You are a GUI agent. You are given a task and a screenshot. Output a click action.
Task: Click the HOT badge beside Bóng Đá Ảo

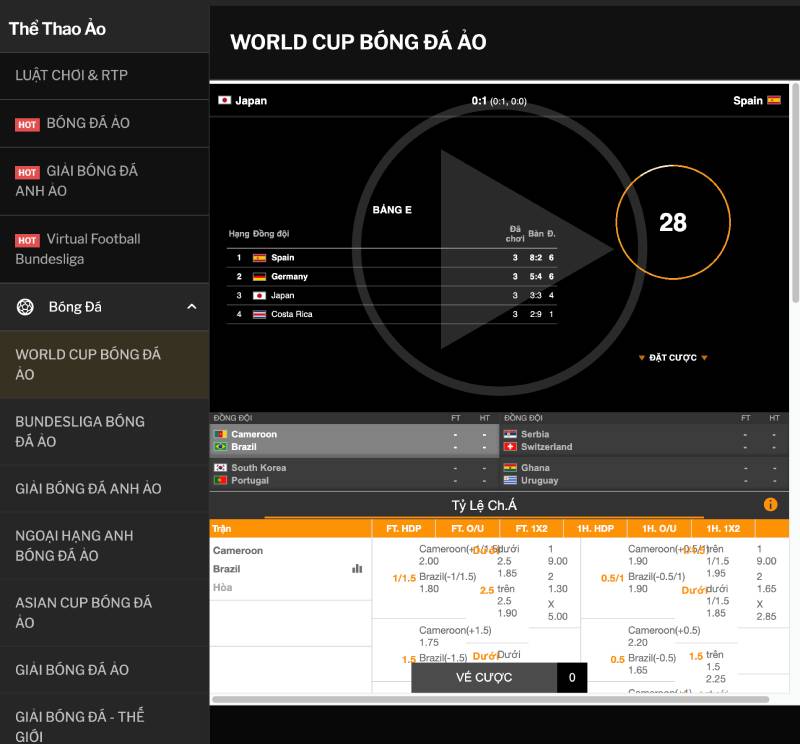[x=27, y=124]
